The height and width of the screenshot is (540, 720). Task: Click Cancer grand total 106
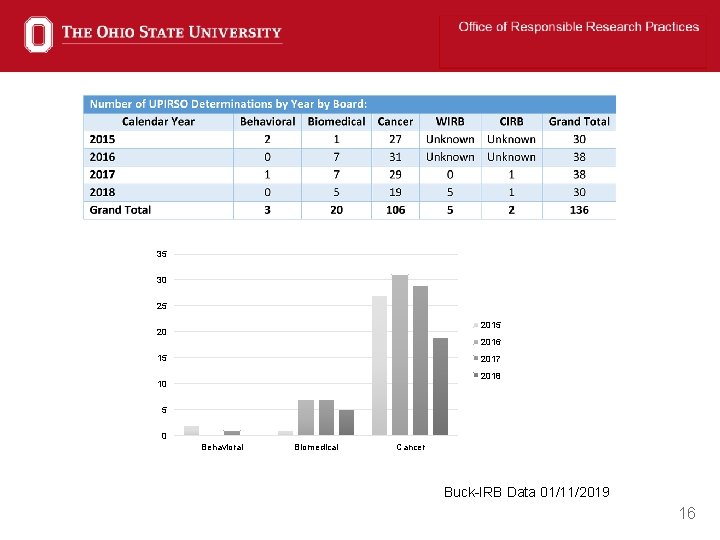(395, 210)
